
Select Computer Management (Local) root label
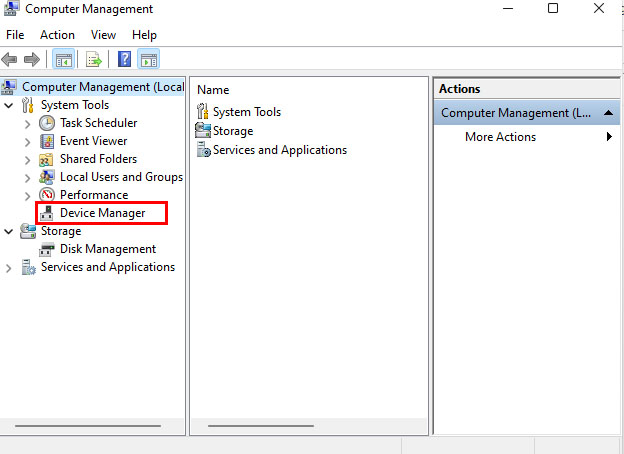103,87
